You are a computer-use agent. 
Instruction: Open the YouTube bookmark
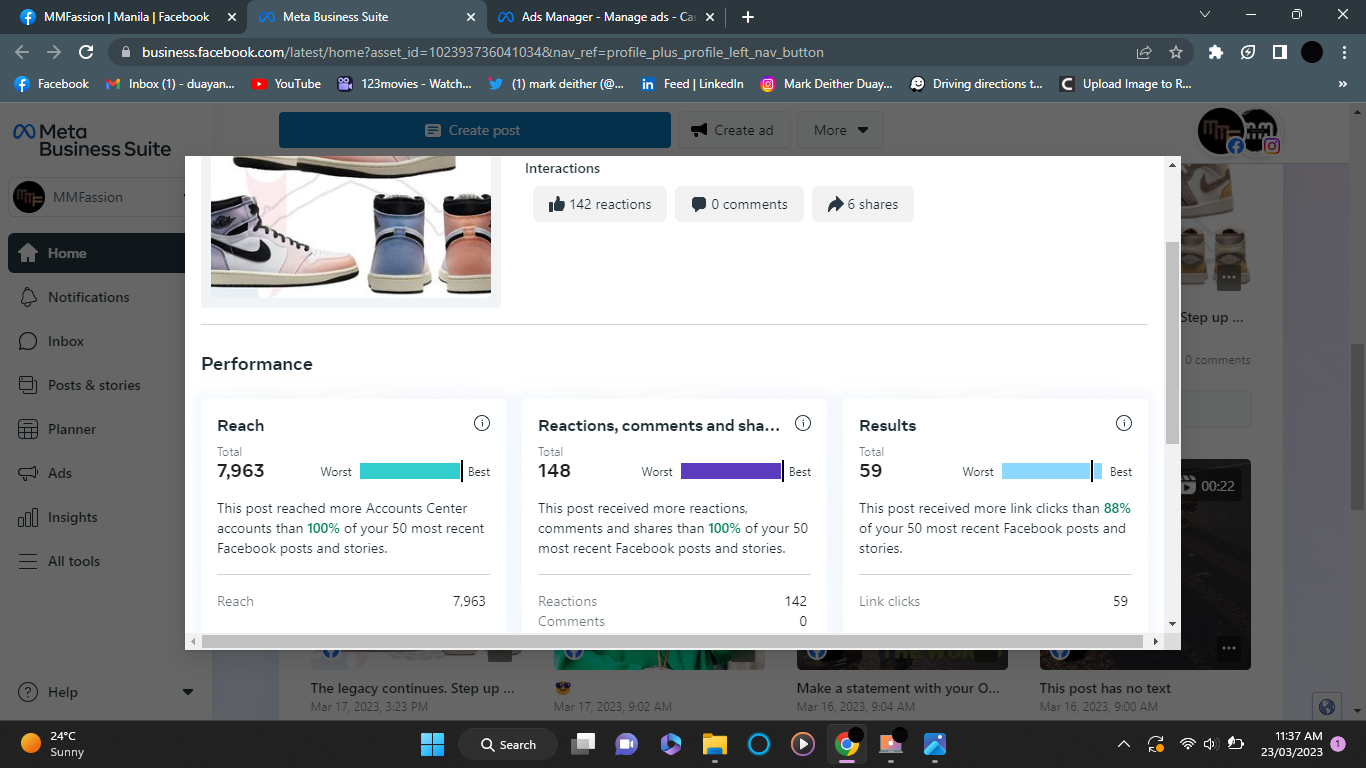286,84
